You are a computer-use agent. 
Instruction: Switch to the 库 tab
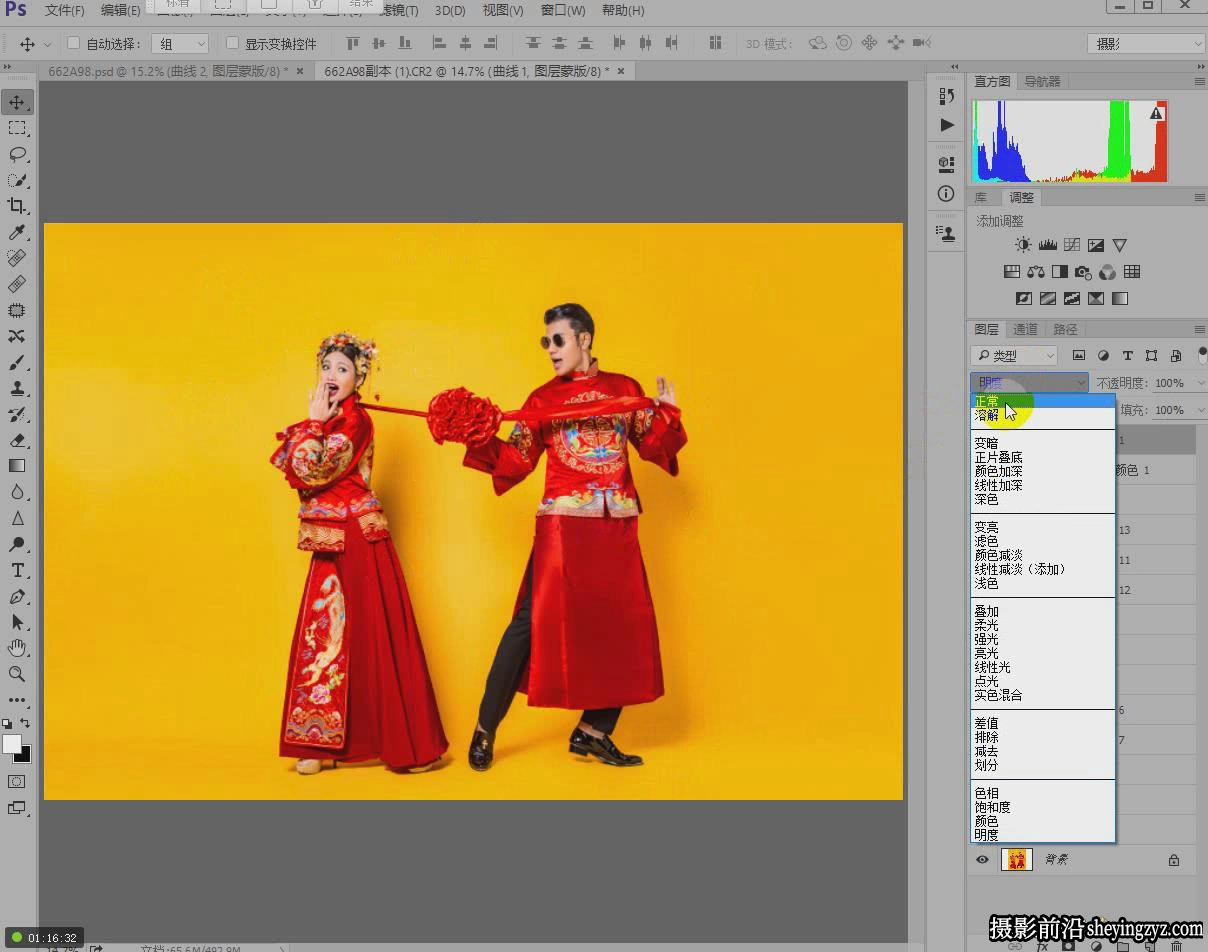point(981,198)
